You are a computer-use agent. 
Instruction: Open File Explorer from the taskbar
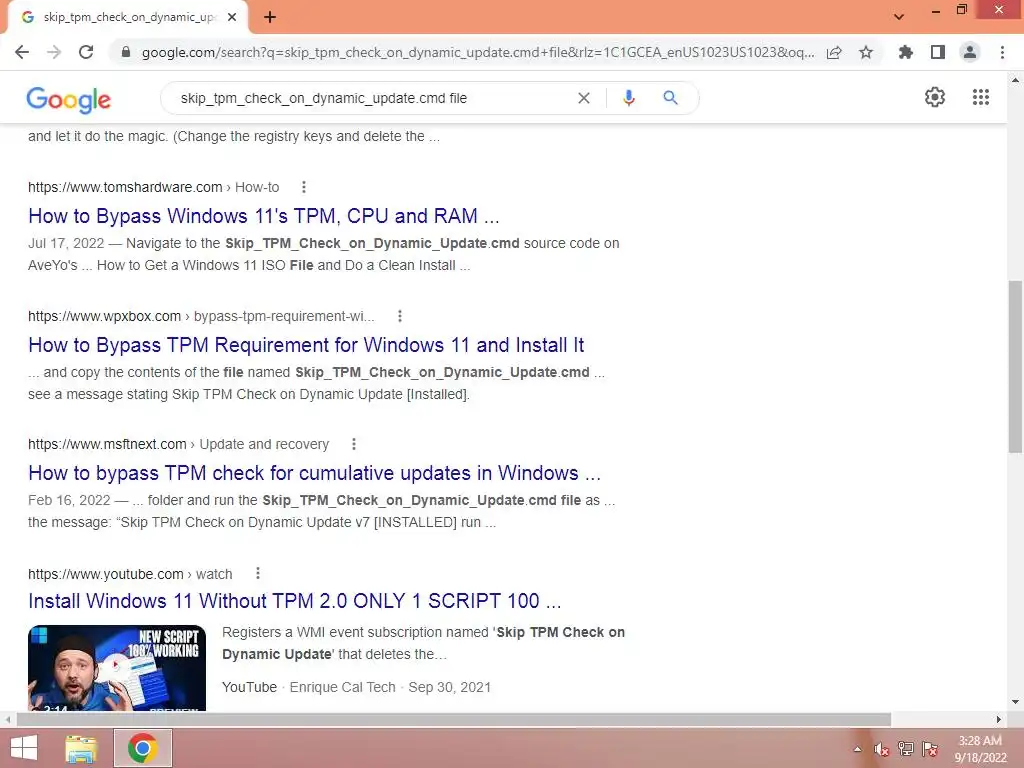click(81, 748)
